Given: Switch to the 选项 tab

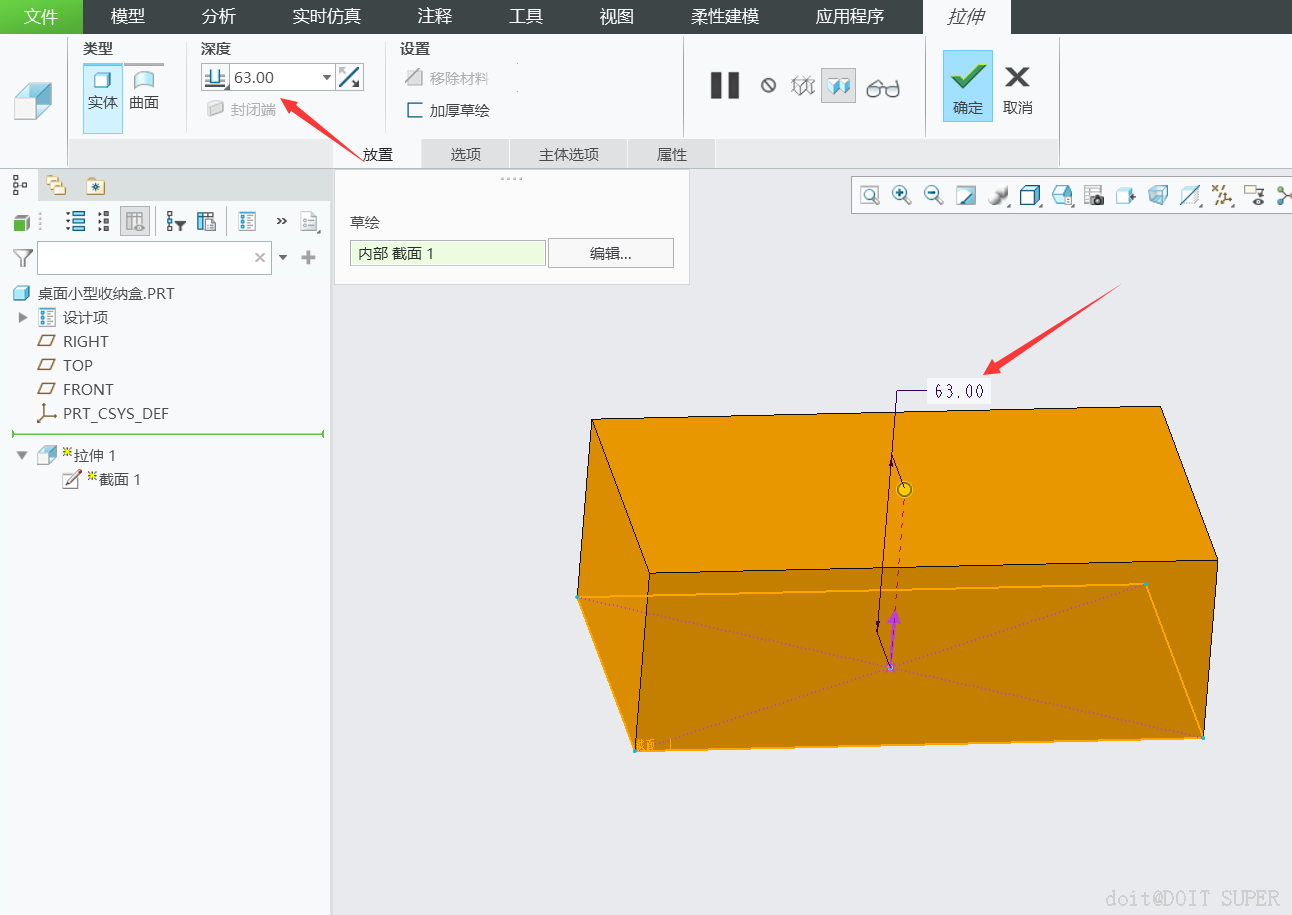Looking at the screenshot, I should click(466, 154).
